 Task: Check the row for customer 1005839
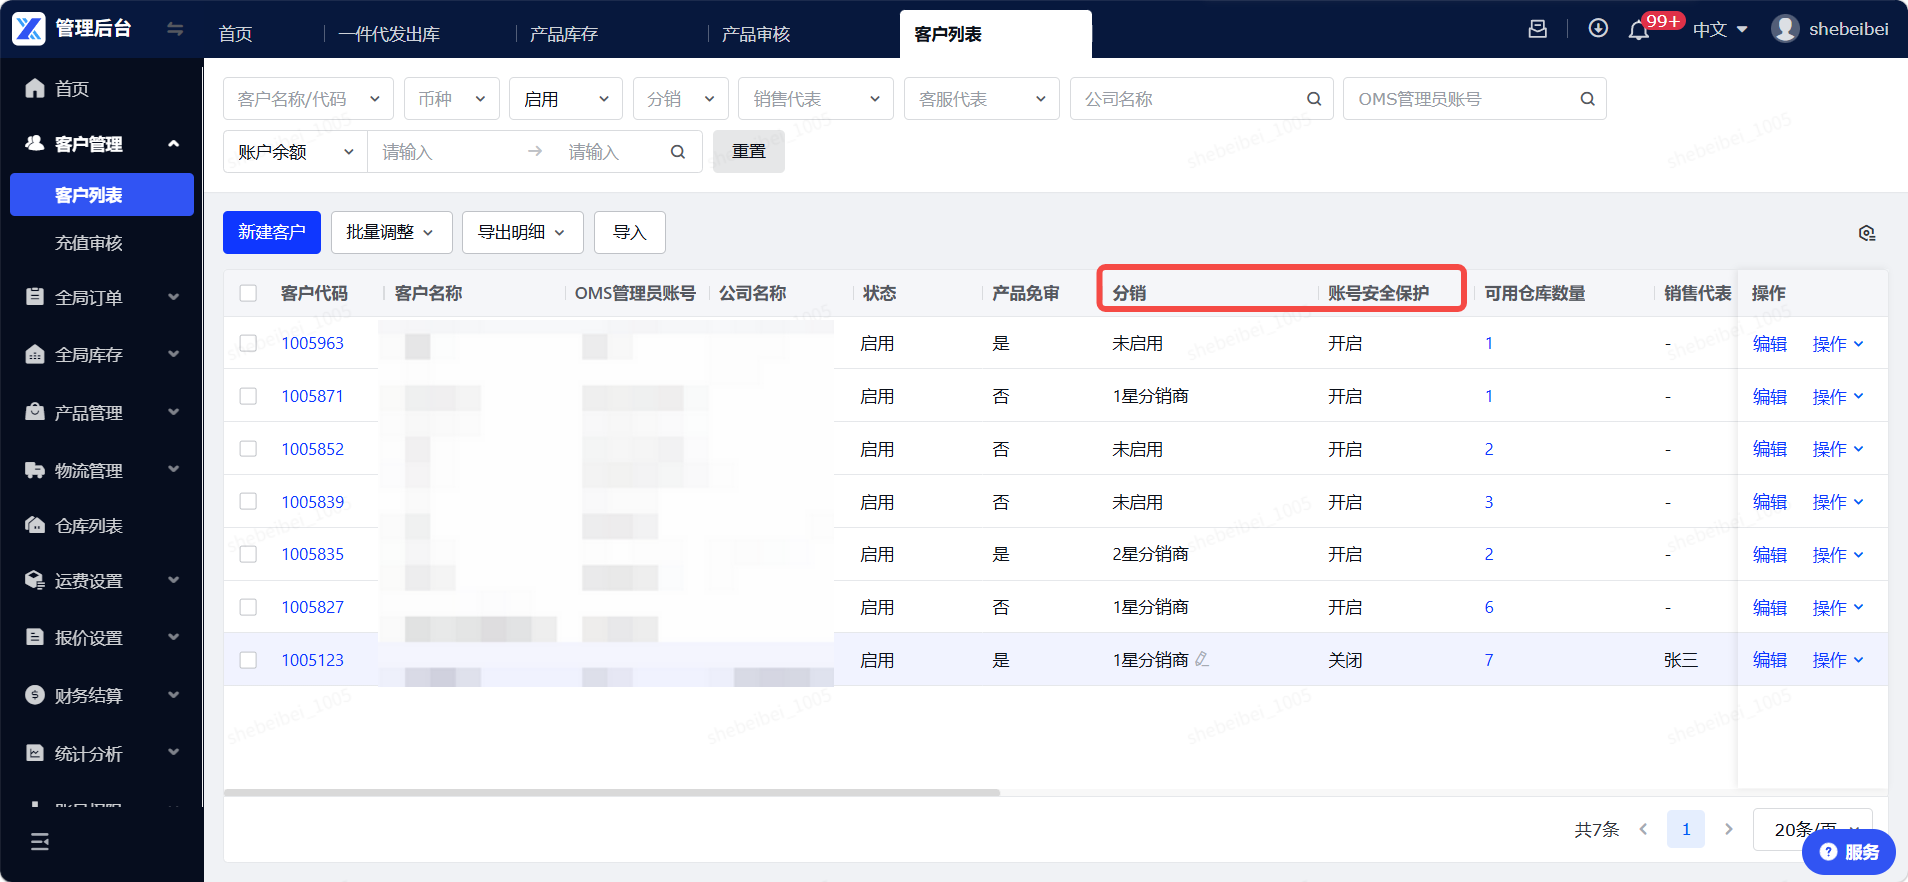click(248, 501)
